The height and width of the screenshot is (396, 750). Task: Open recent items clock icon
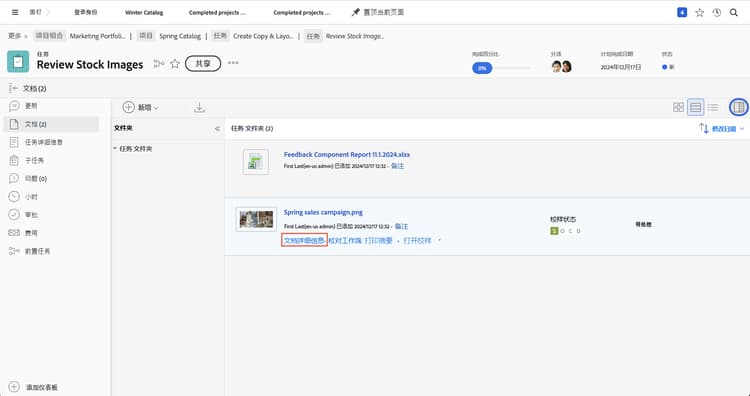click(717, 13)
